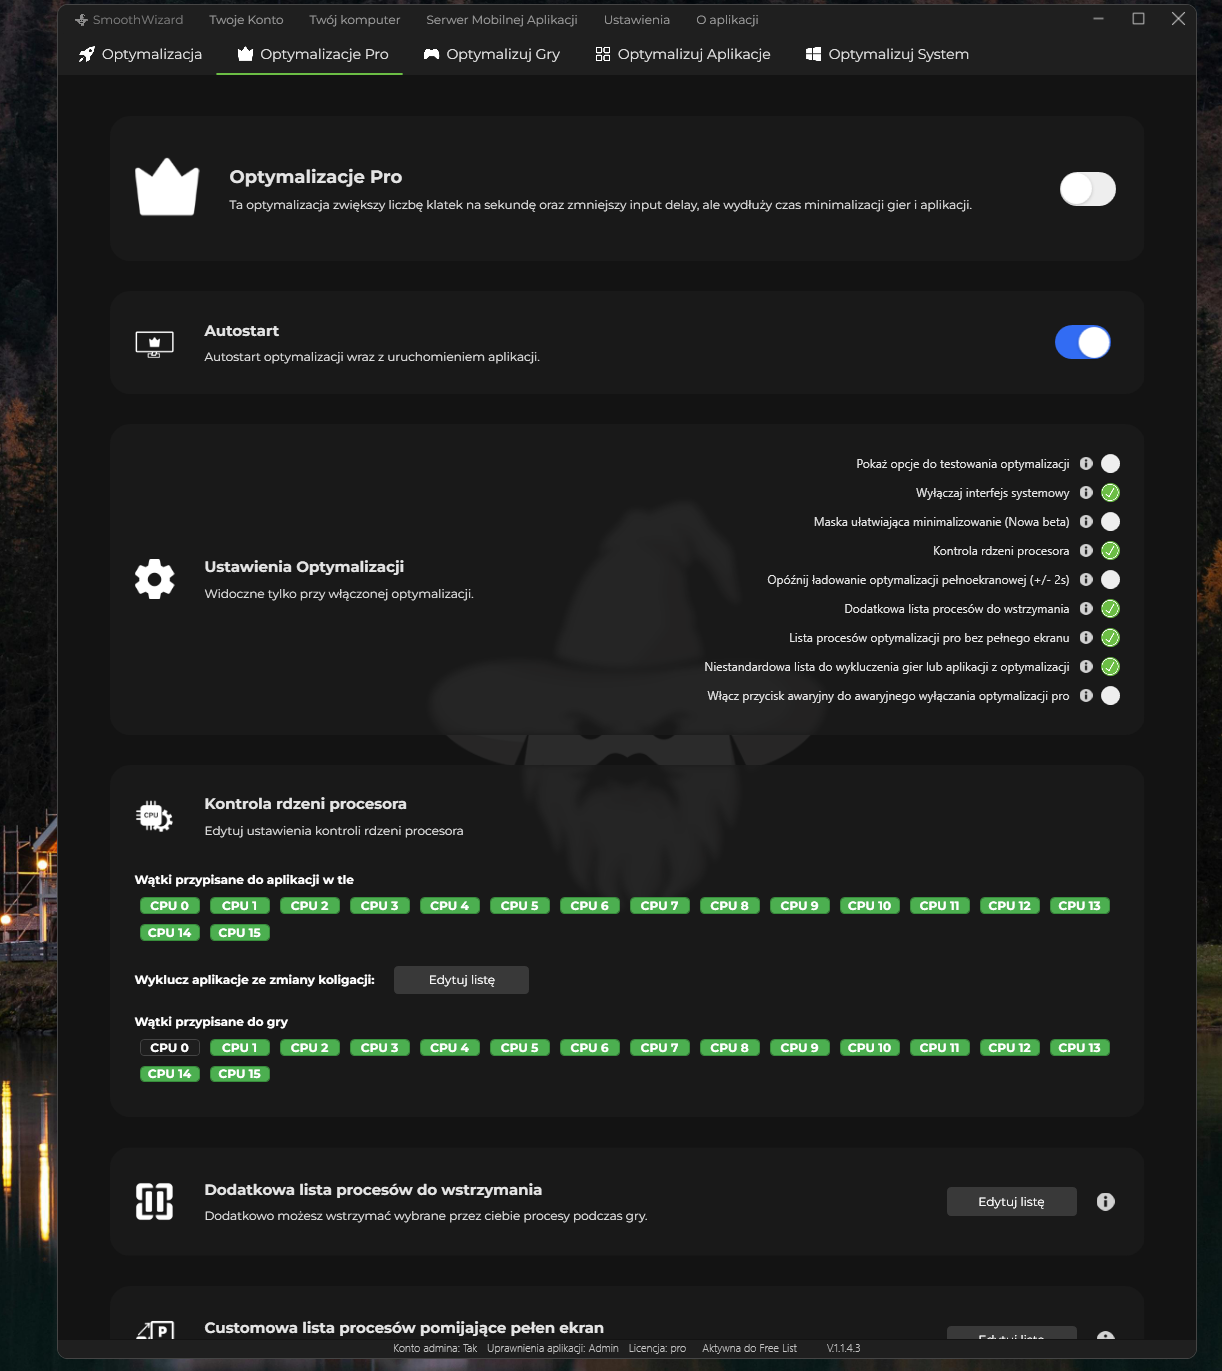Screen dimensions: 1222x1371
Task: Click the CPU chip icon in Kontrola rdzeni procesora
Action: click(154, 817)
